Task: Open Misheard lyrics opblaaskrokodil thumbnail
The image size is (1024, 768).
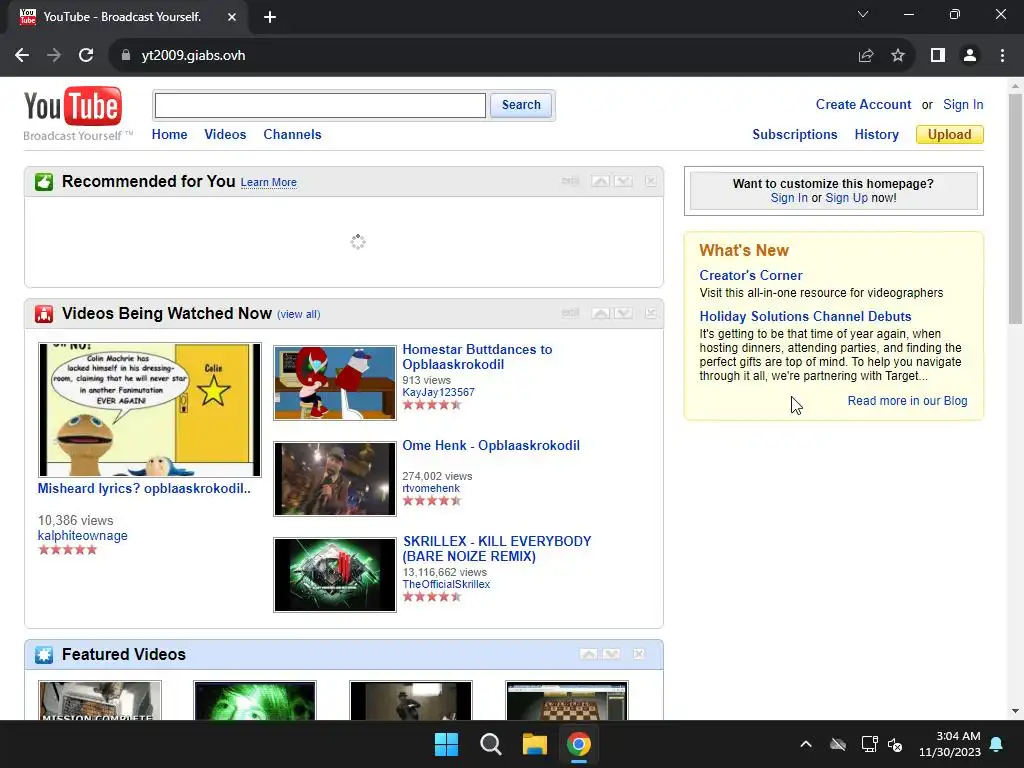Action: tap(150, 409)
